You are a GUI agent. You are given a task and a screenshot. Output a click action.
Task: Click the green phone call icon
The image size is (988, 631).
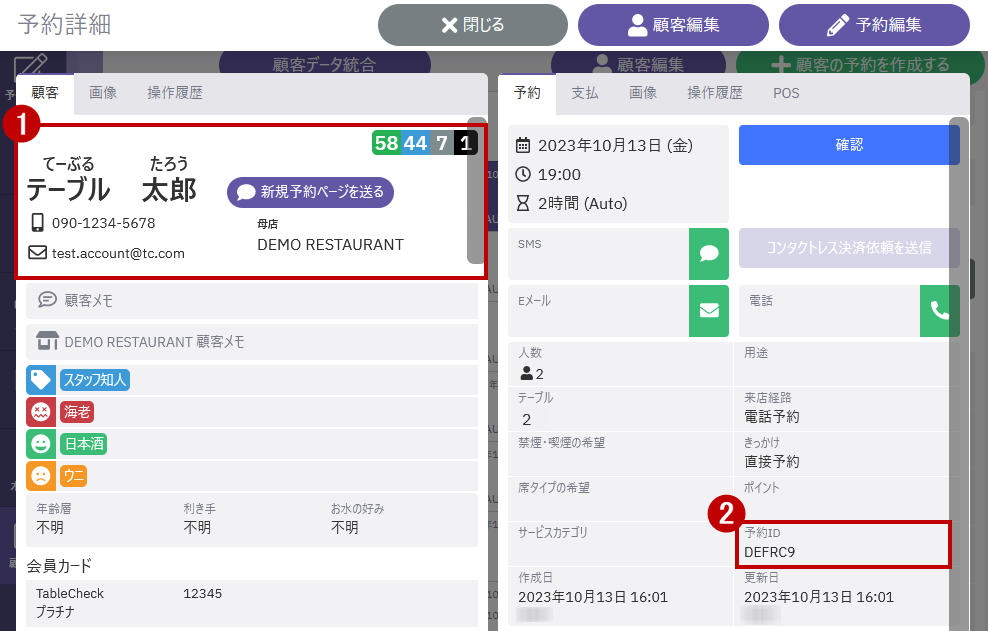click(939, 310)
